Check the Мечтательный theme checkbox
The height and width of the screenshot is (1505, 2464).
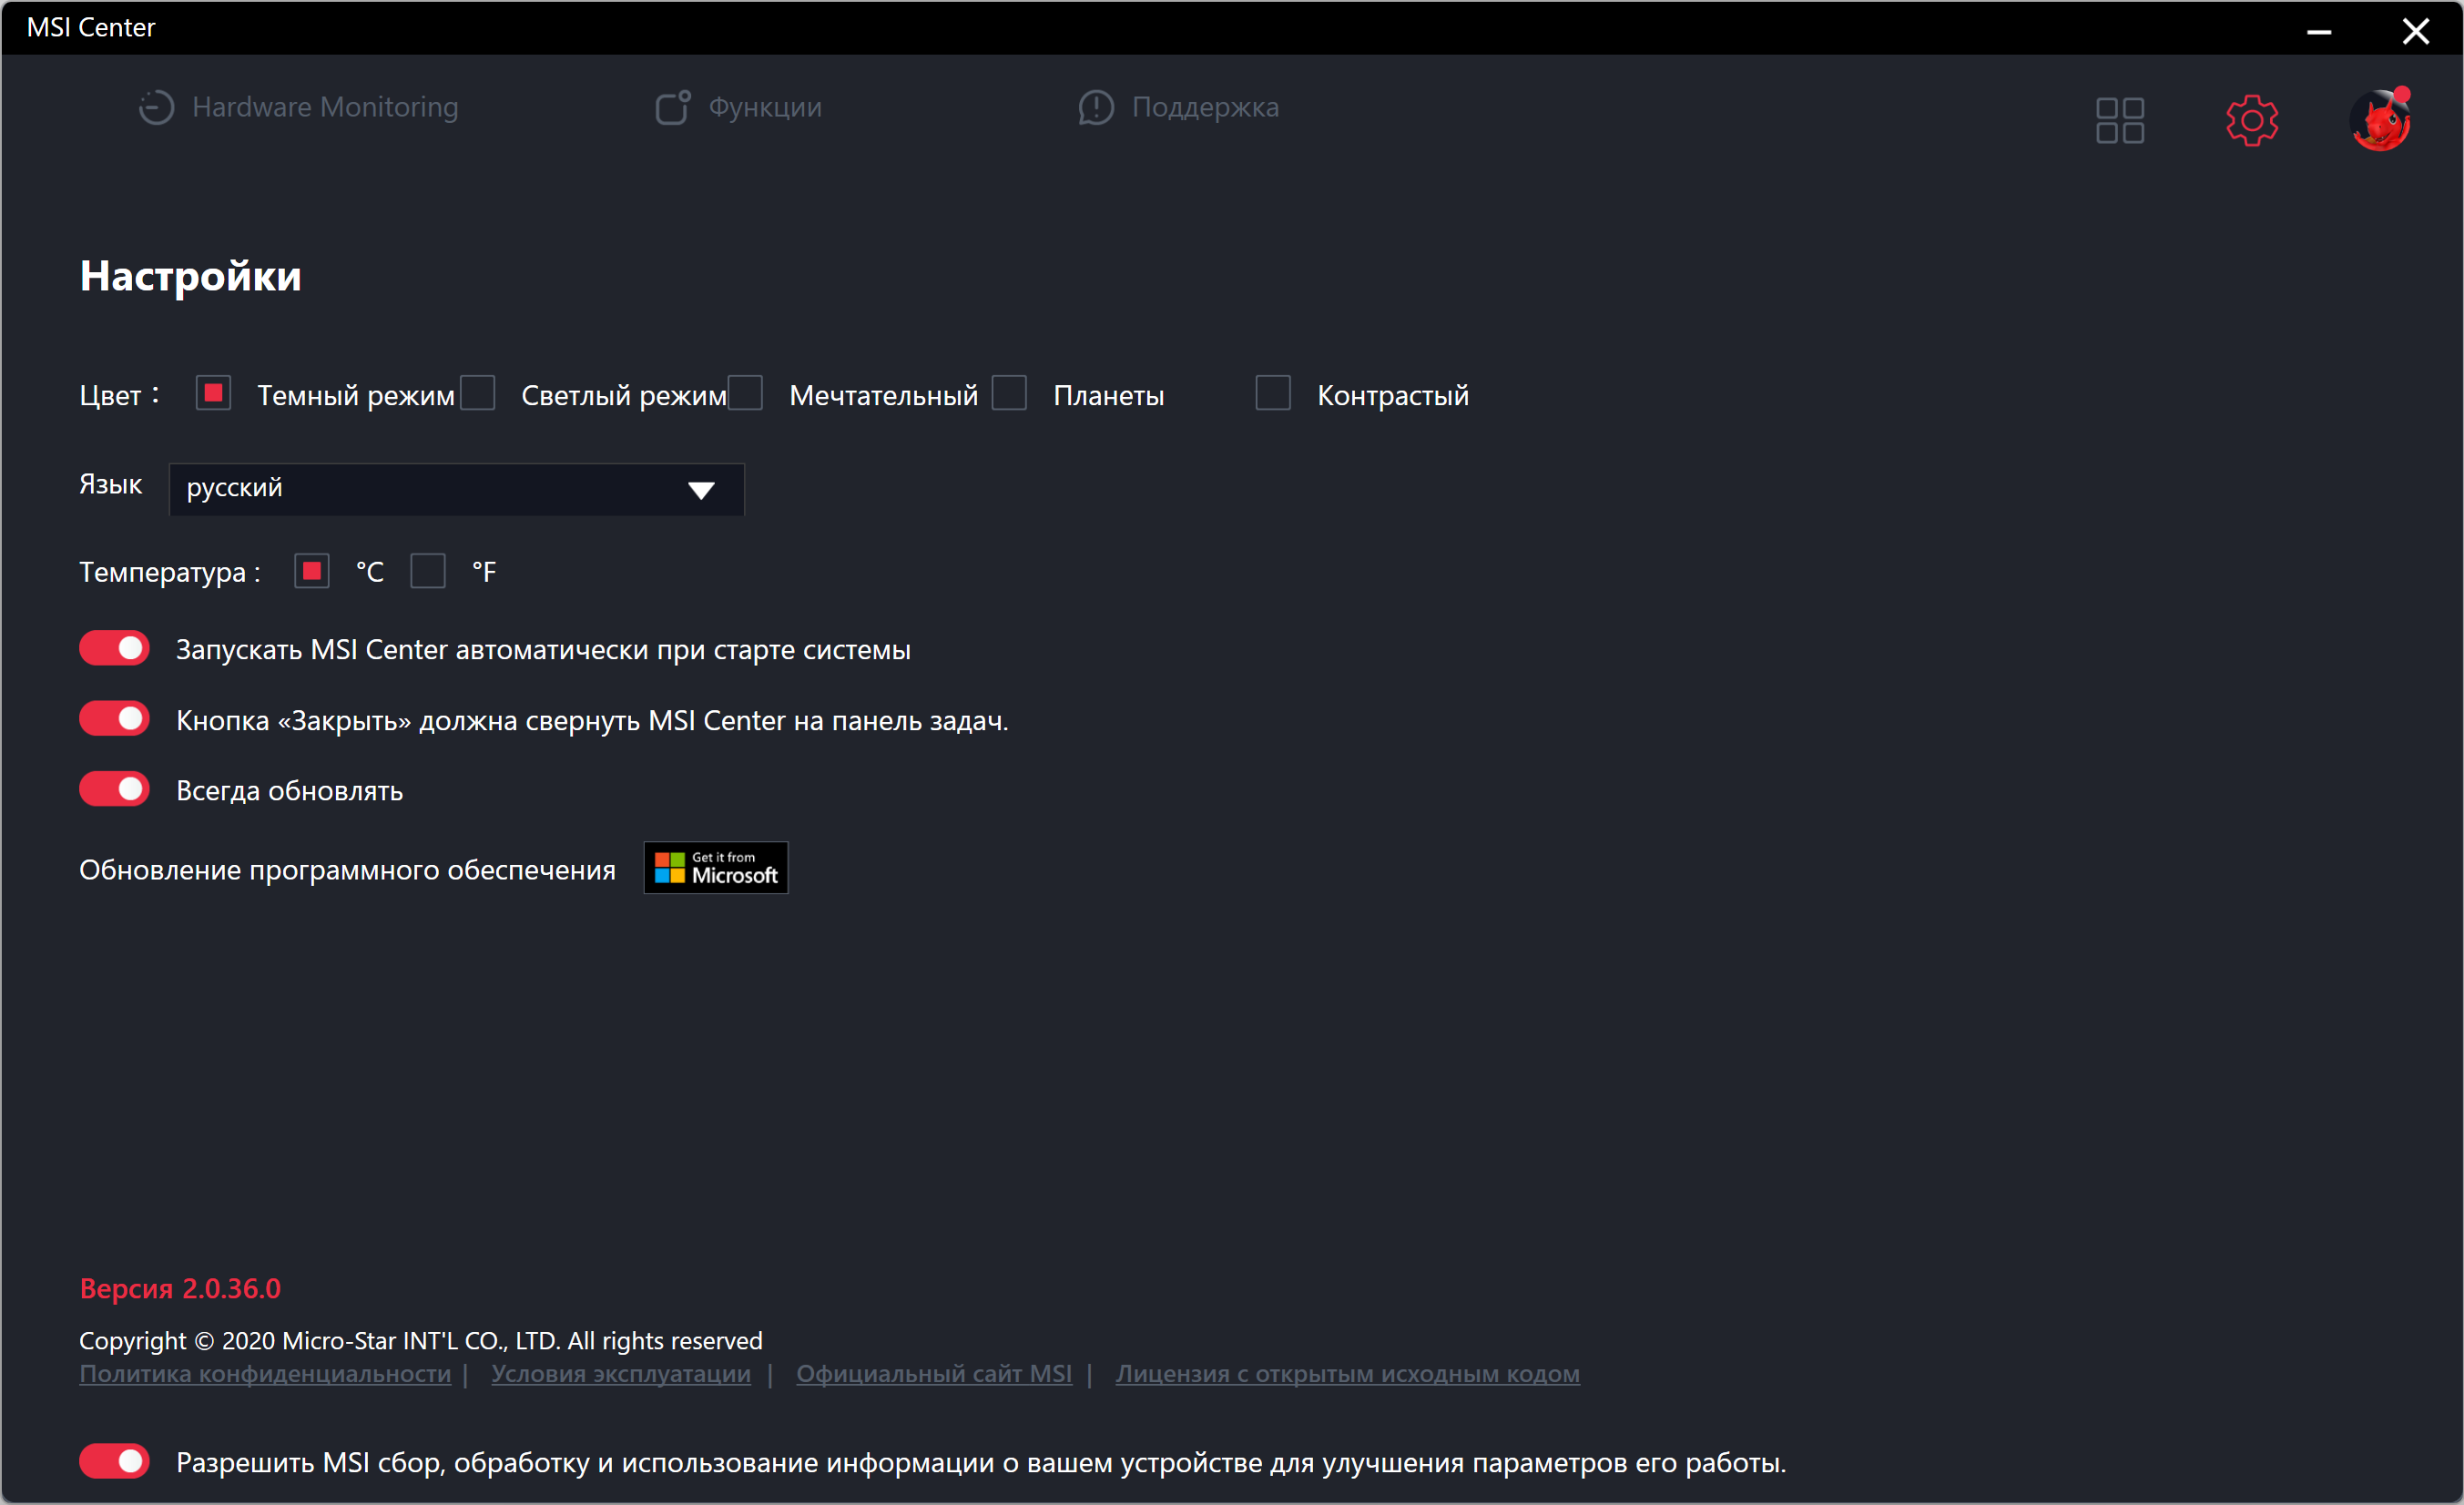tap(745, 393)
